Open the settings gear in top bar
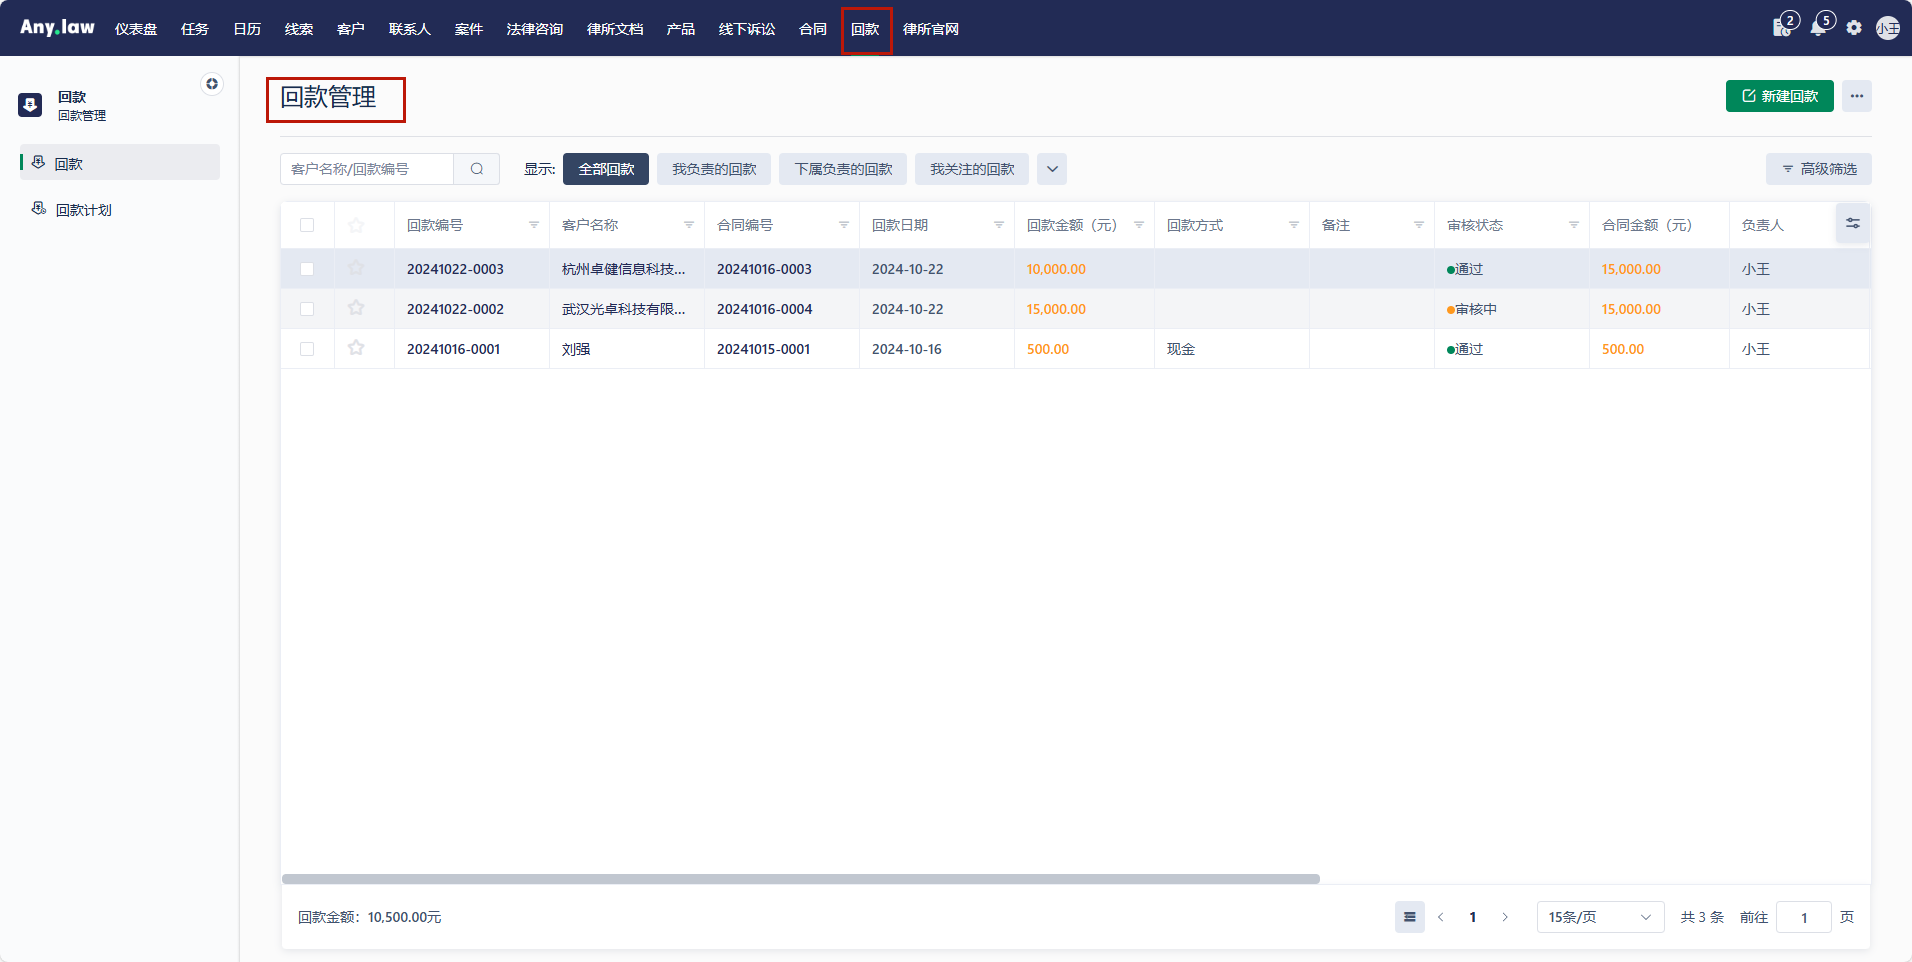 pos(1854,28)
